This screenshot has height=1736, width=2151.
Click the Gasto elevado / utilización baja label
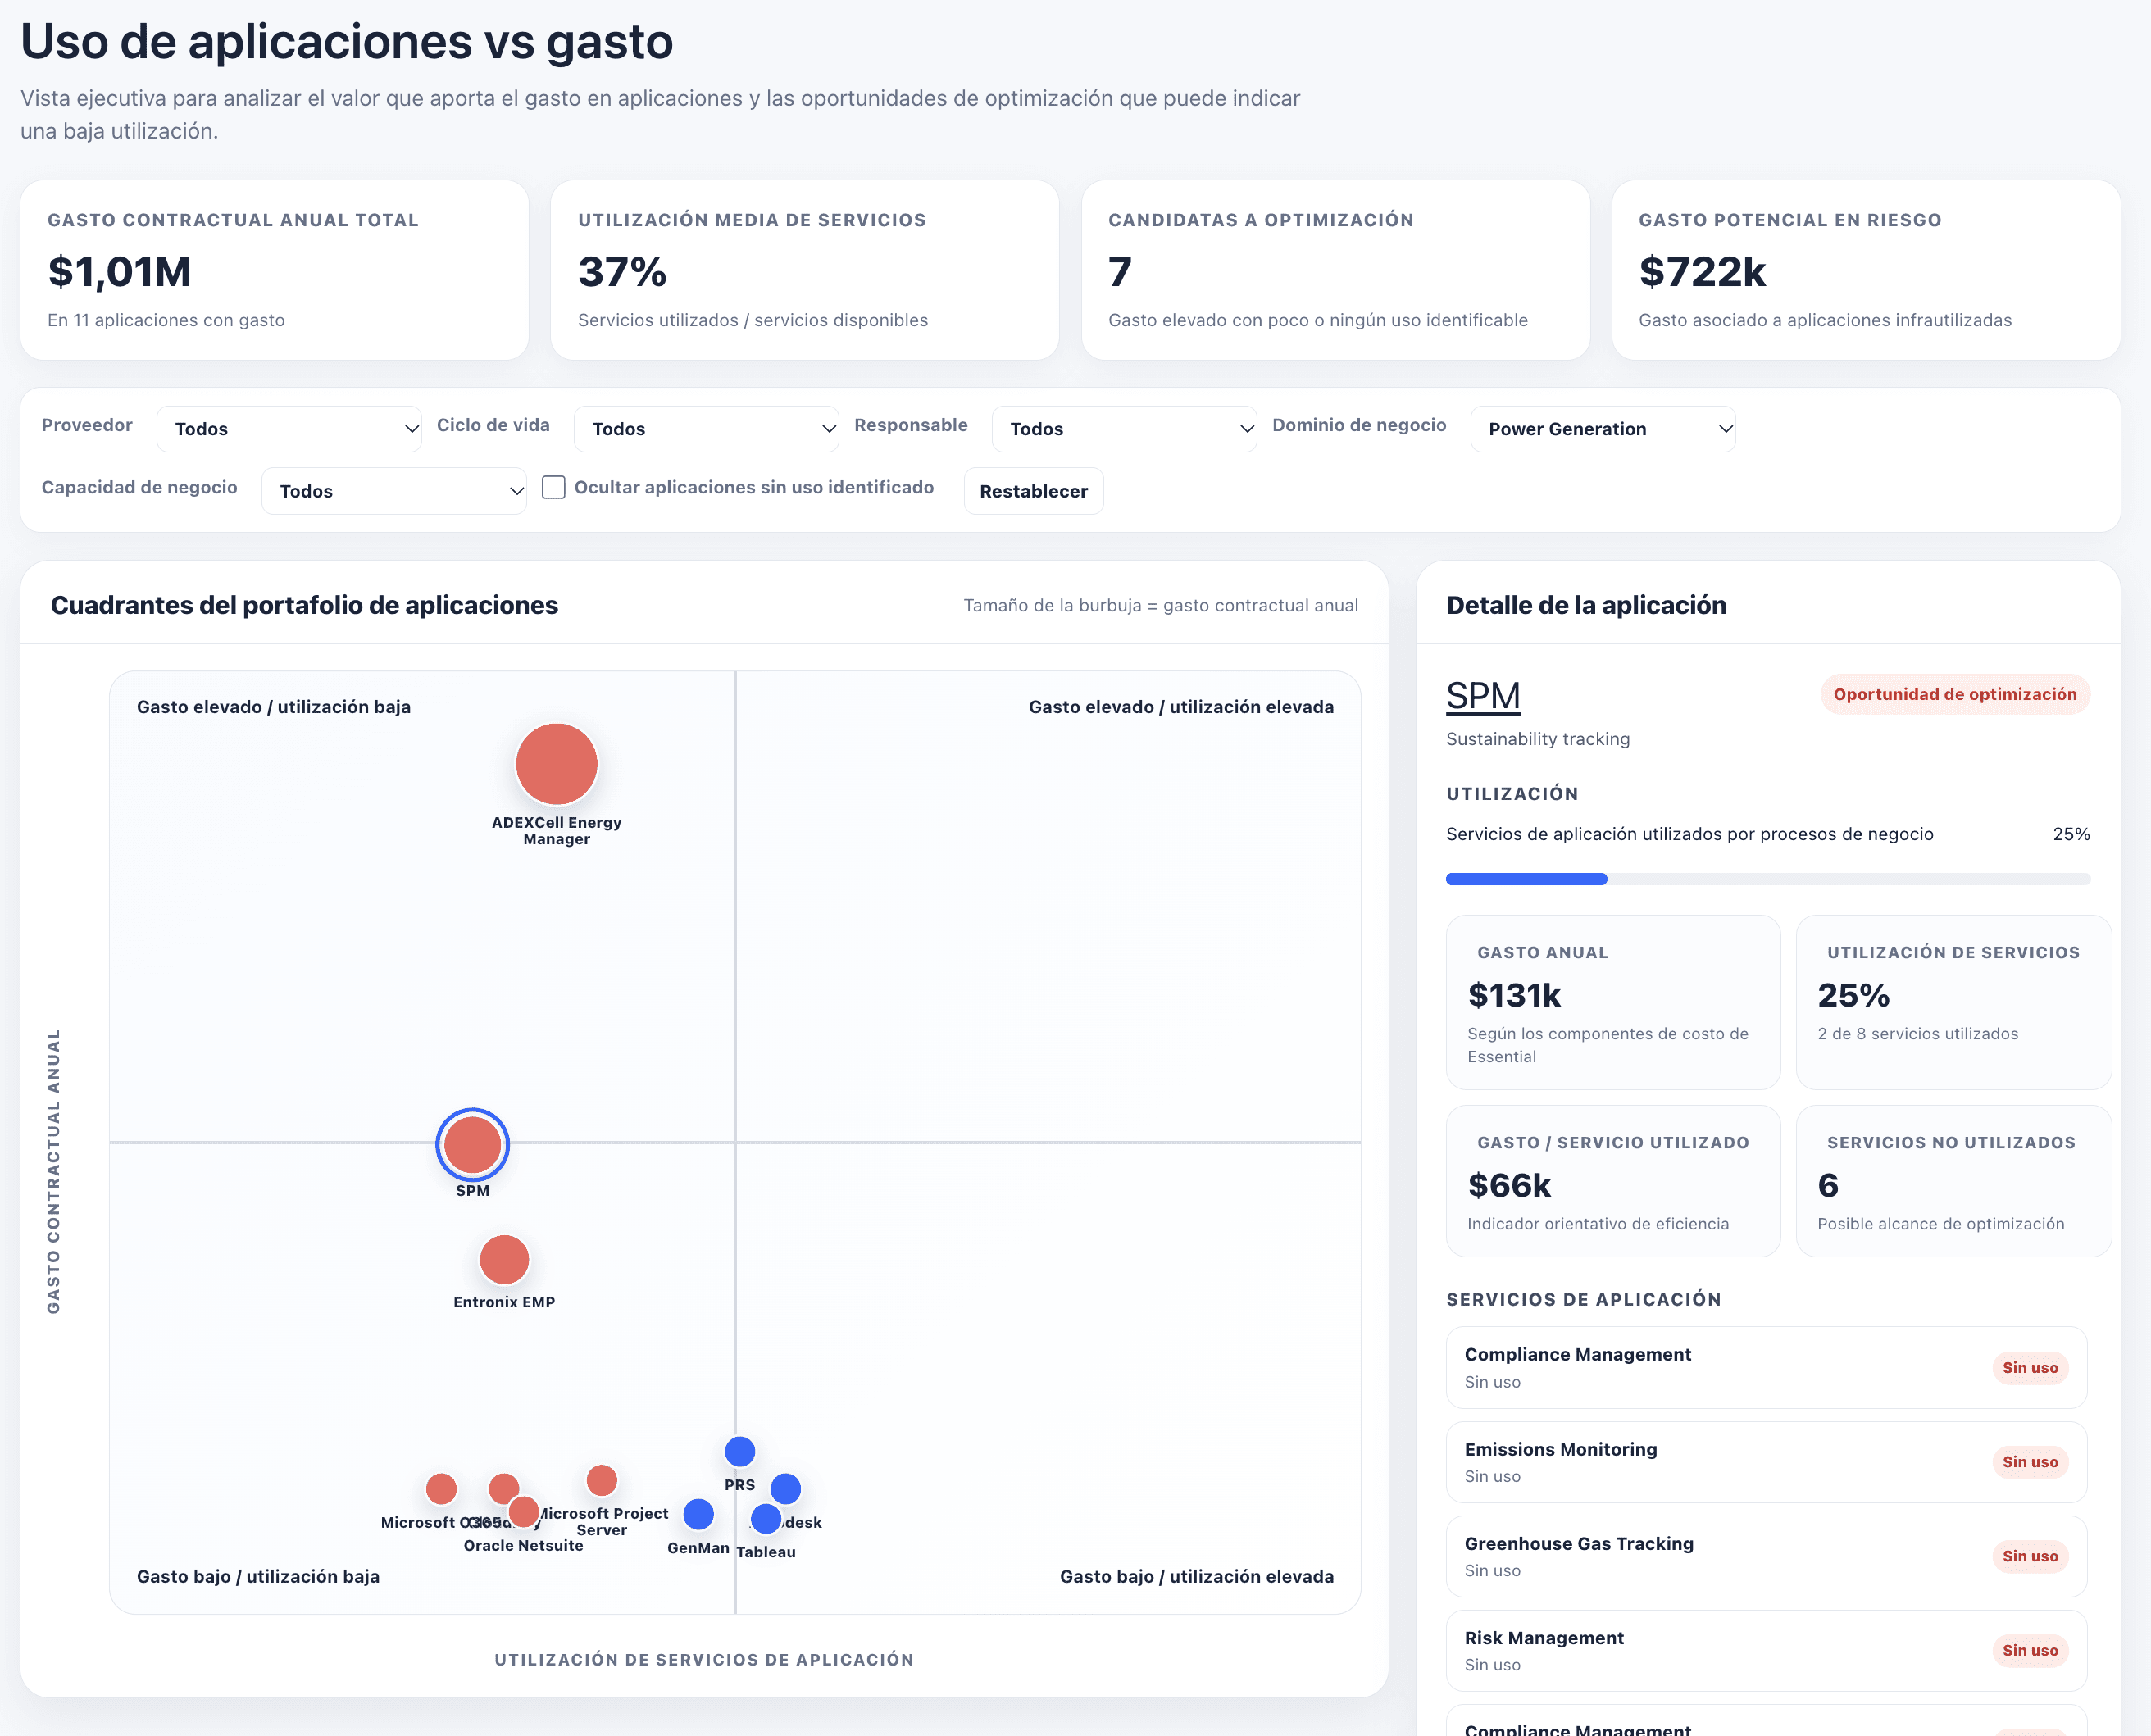tap(274, 707)
